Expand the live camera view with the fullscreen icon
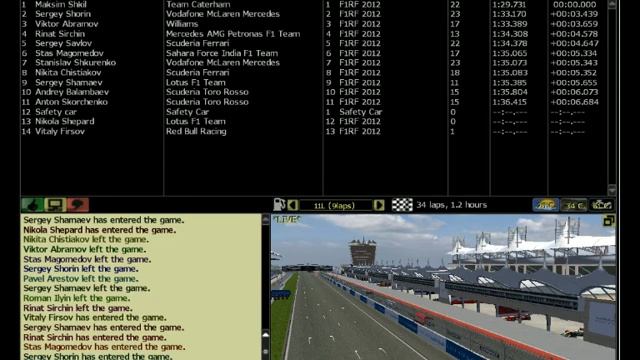The height and width of the screenshot is (360, 640). (x=609, y=221)
